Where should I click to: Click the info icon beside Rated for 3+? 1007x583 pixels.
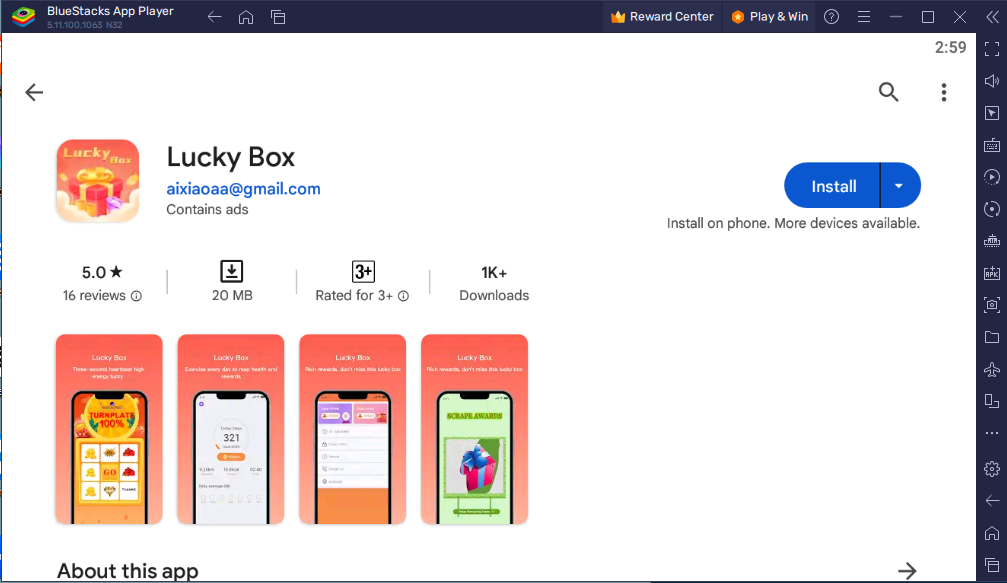point(403,296)
